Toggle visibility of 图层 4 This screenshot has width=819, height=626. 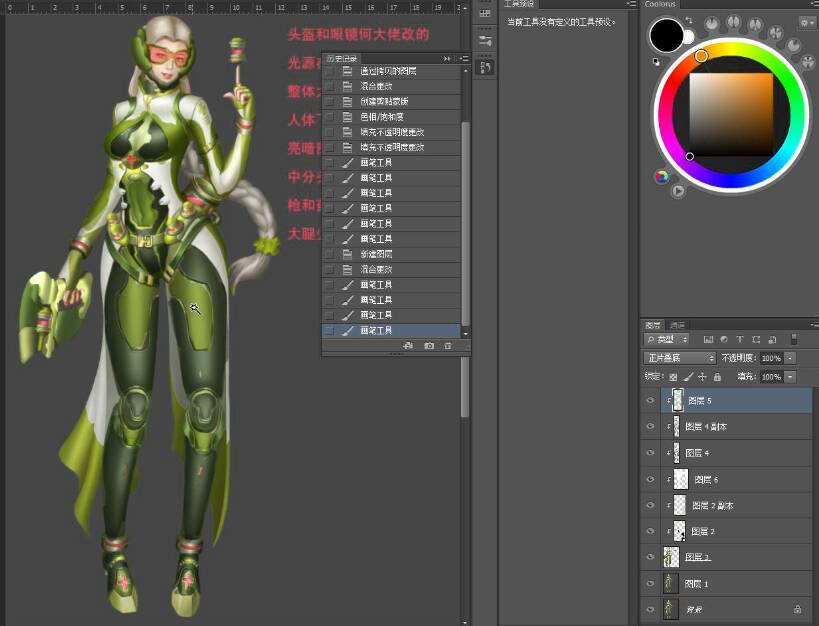650,453
